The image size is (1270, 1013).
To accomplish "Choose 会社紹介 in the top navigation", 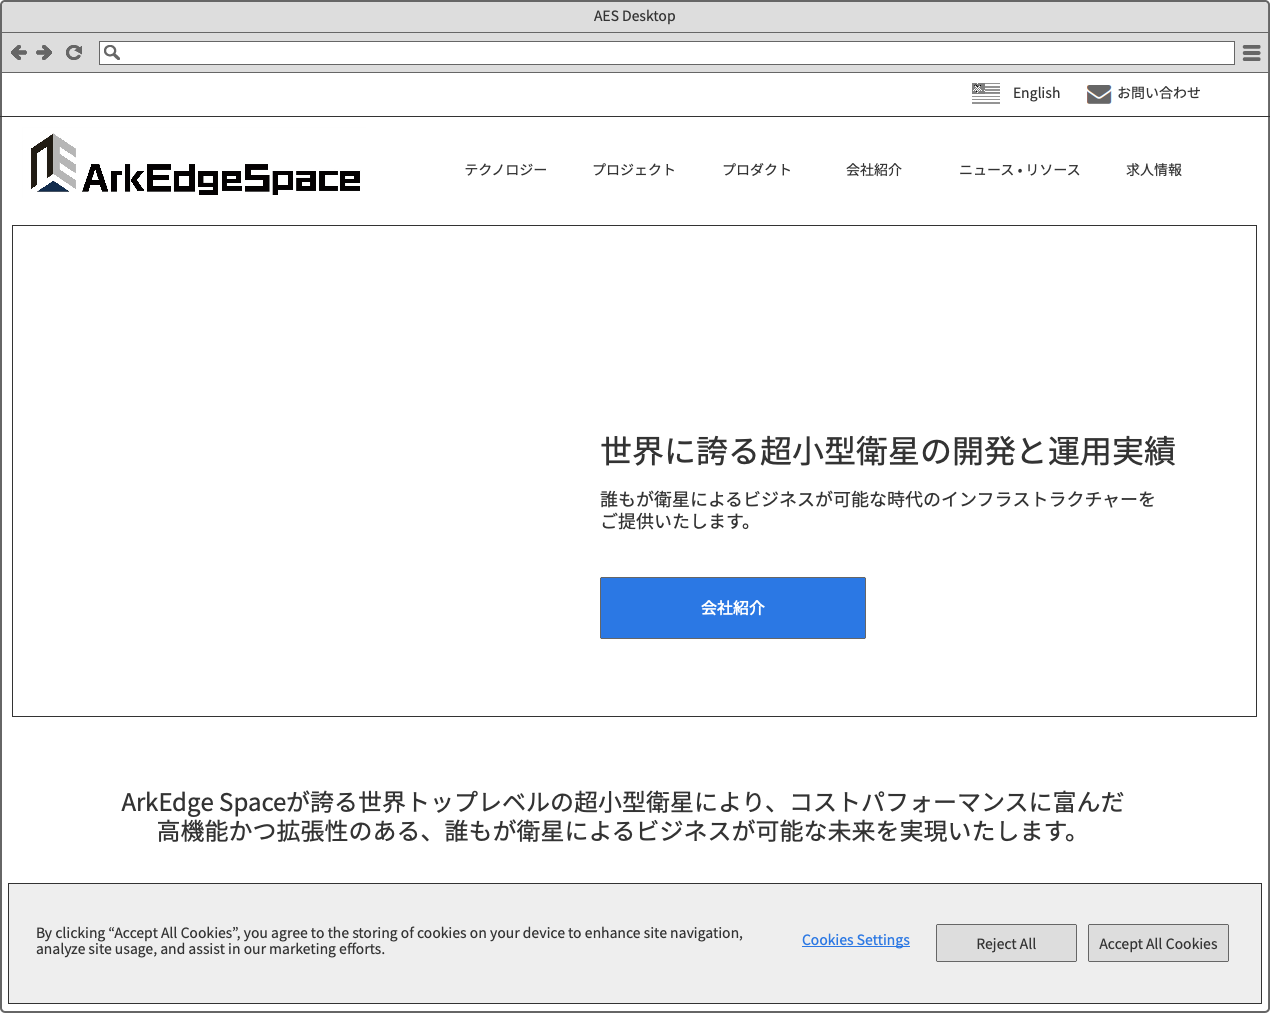I will point(873,170).
